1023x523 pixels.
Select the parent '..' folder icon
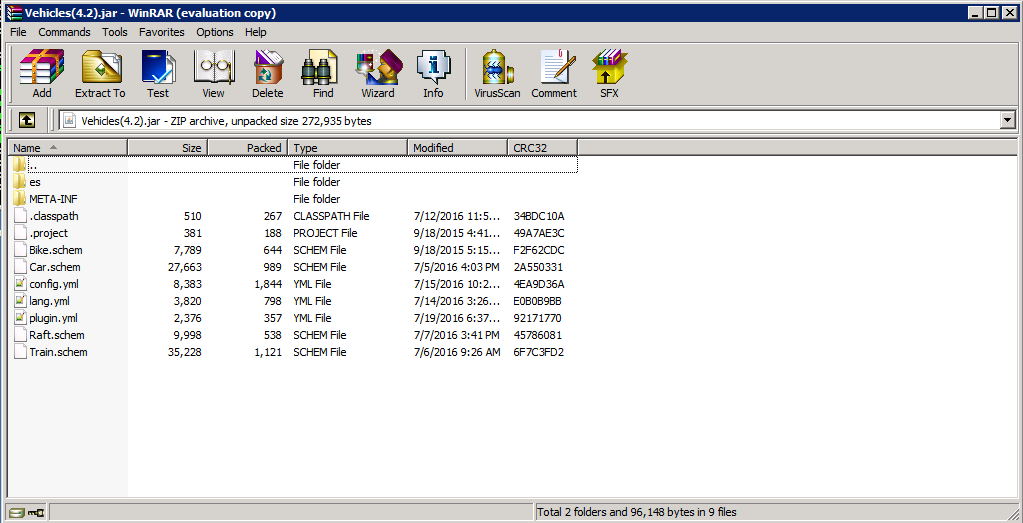pos(20,165)
